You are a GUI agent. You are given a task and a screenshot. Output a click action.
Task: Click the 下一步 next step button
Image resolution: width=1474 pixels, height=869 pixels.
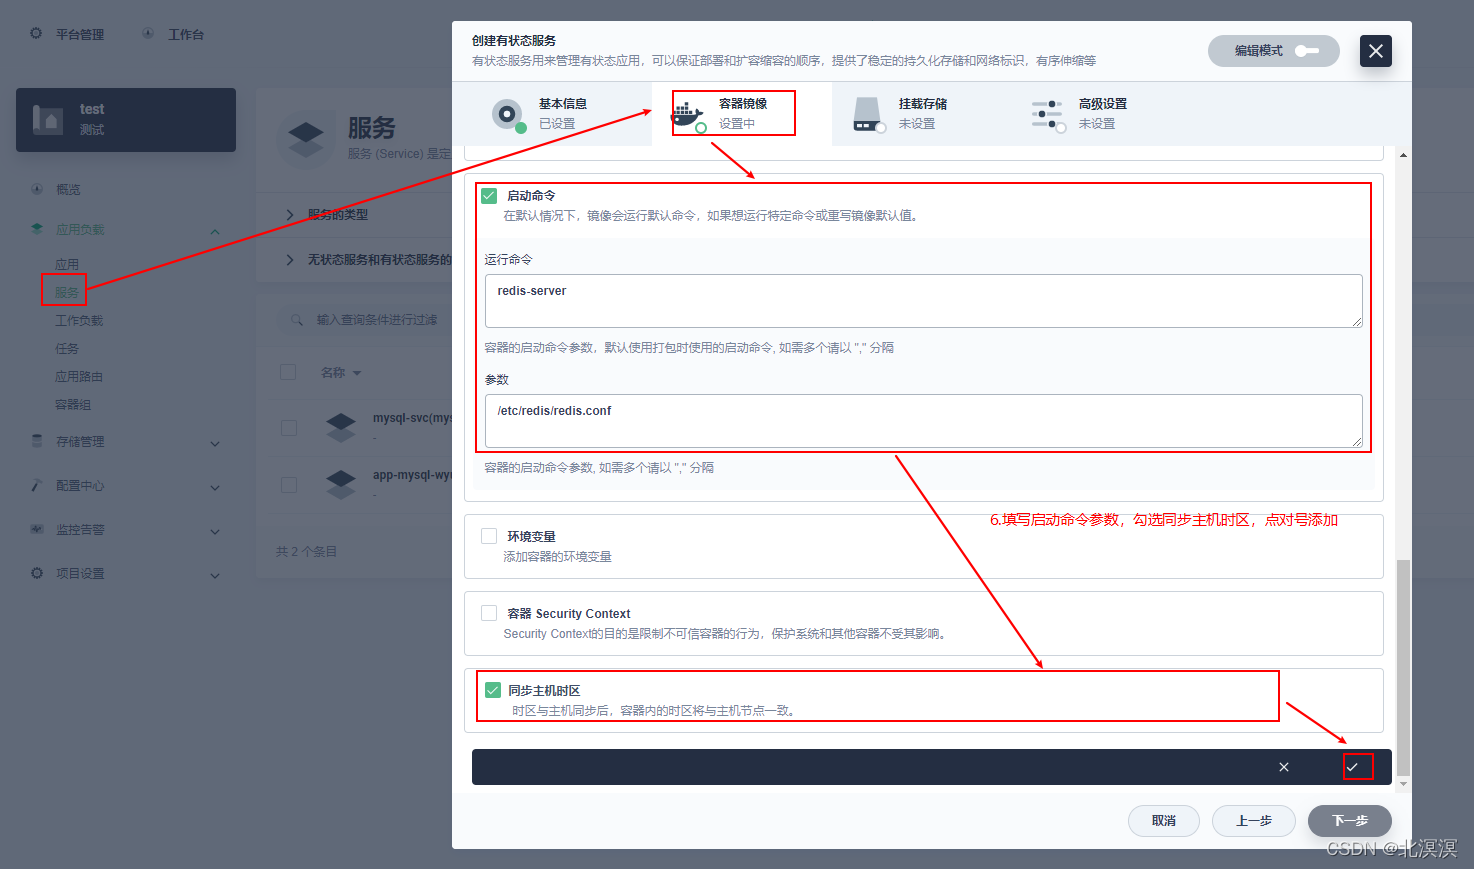tap(1350, 821)
